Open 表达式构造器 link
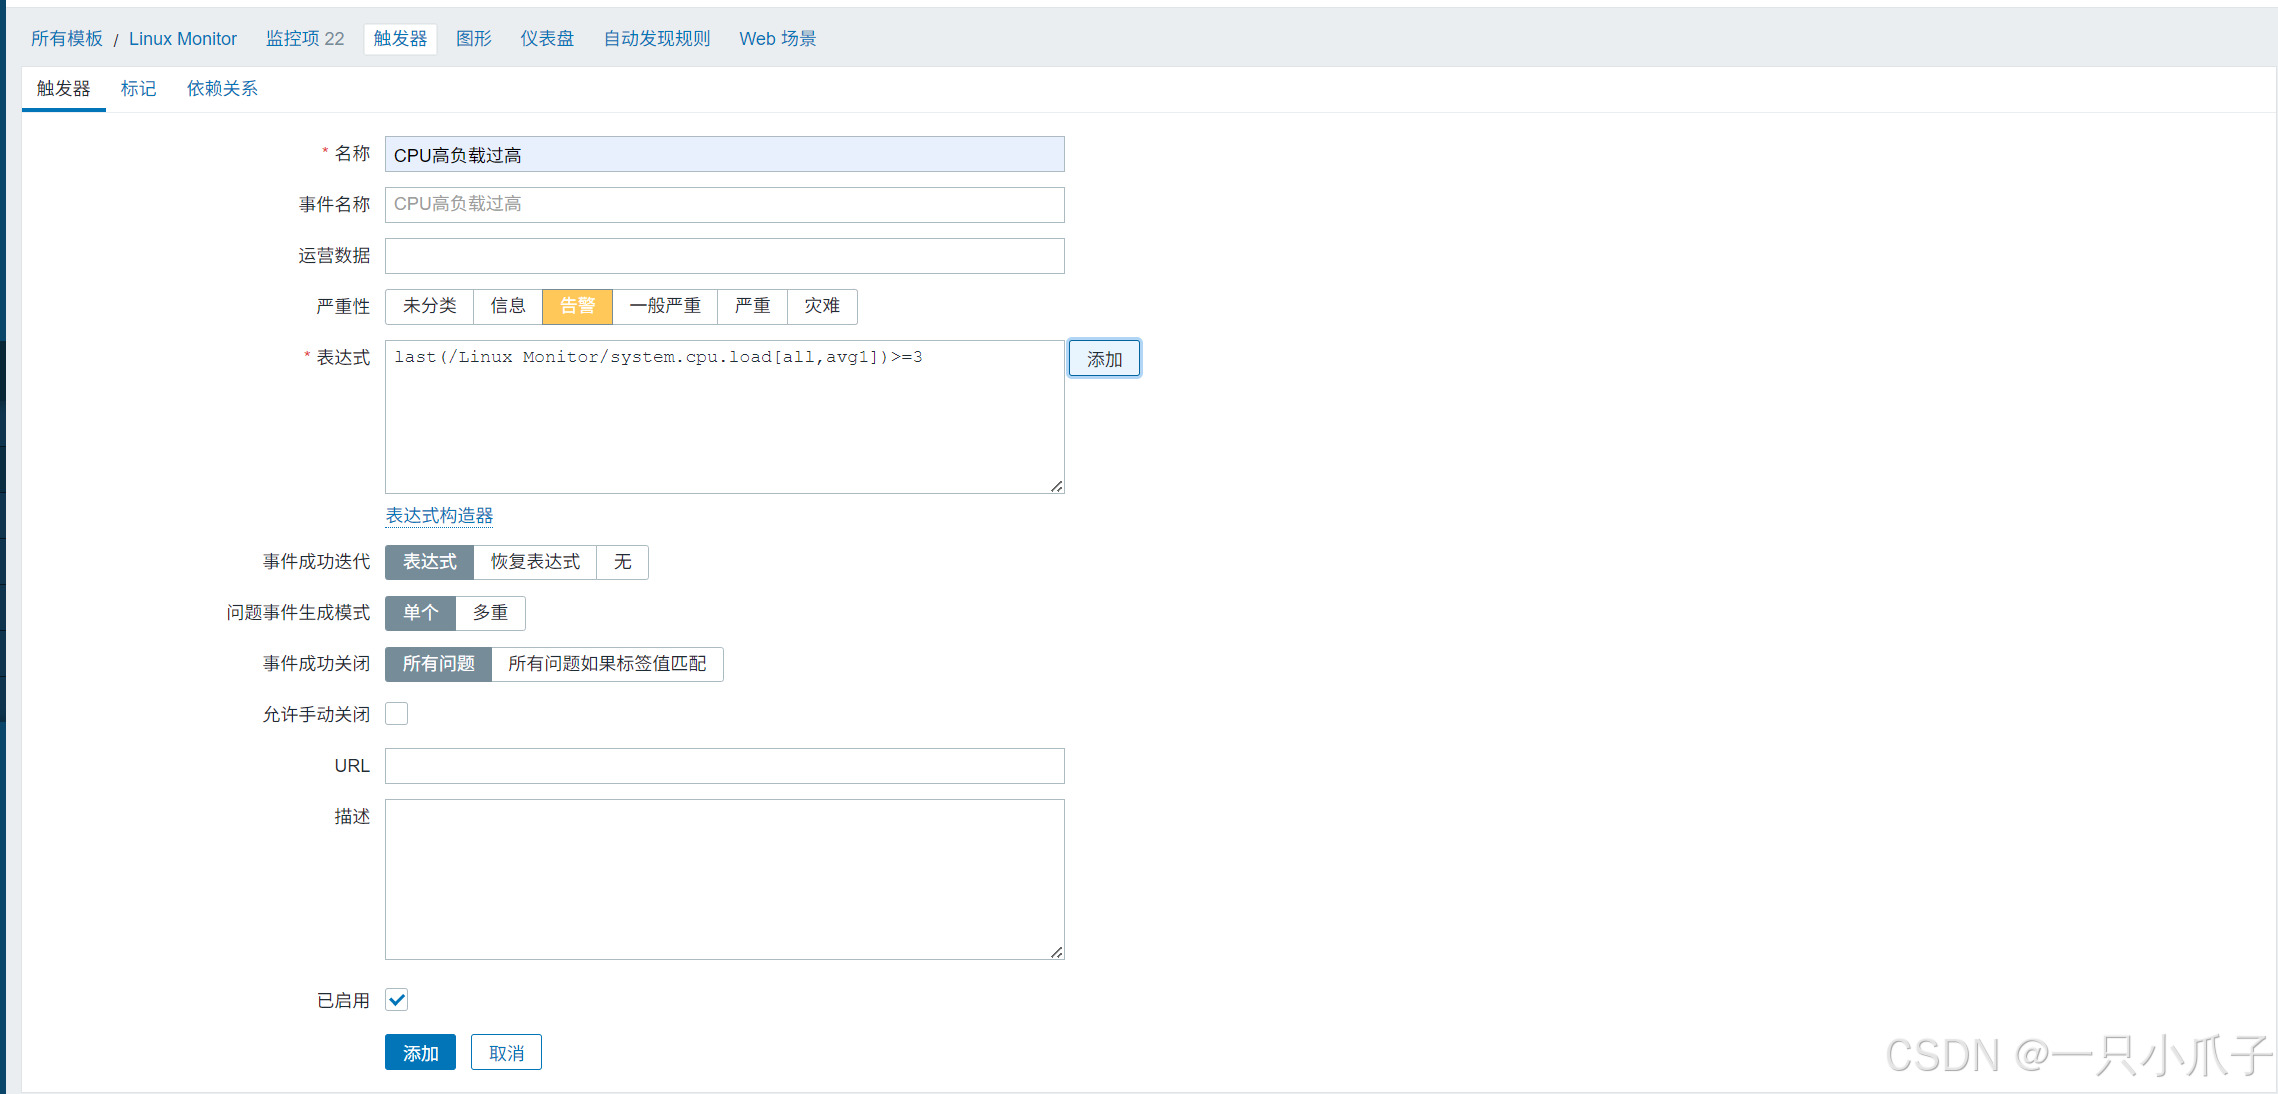 439,516
